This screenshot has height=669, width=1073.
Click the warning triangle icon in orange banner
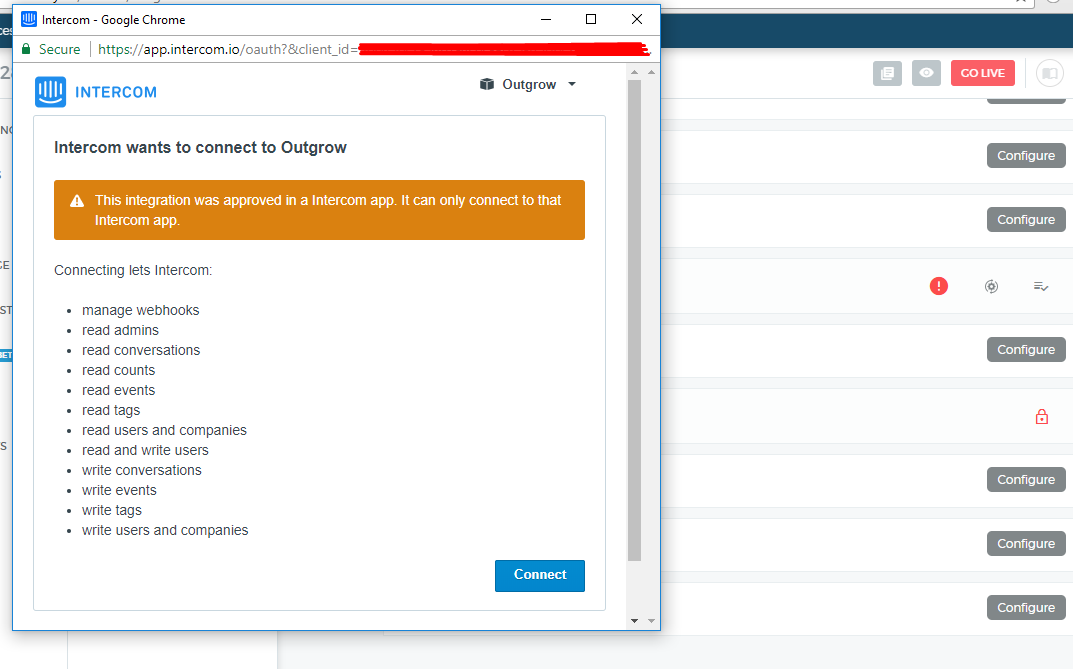(77, 201)
